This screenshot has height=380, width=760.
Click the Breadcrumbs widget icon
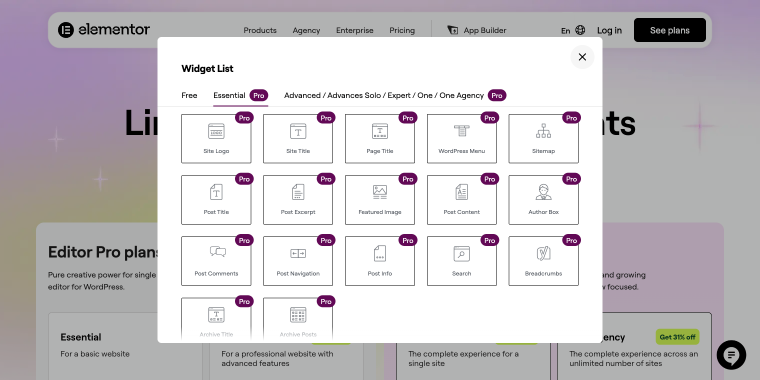[x=543, y=253]
